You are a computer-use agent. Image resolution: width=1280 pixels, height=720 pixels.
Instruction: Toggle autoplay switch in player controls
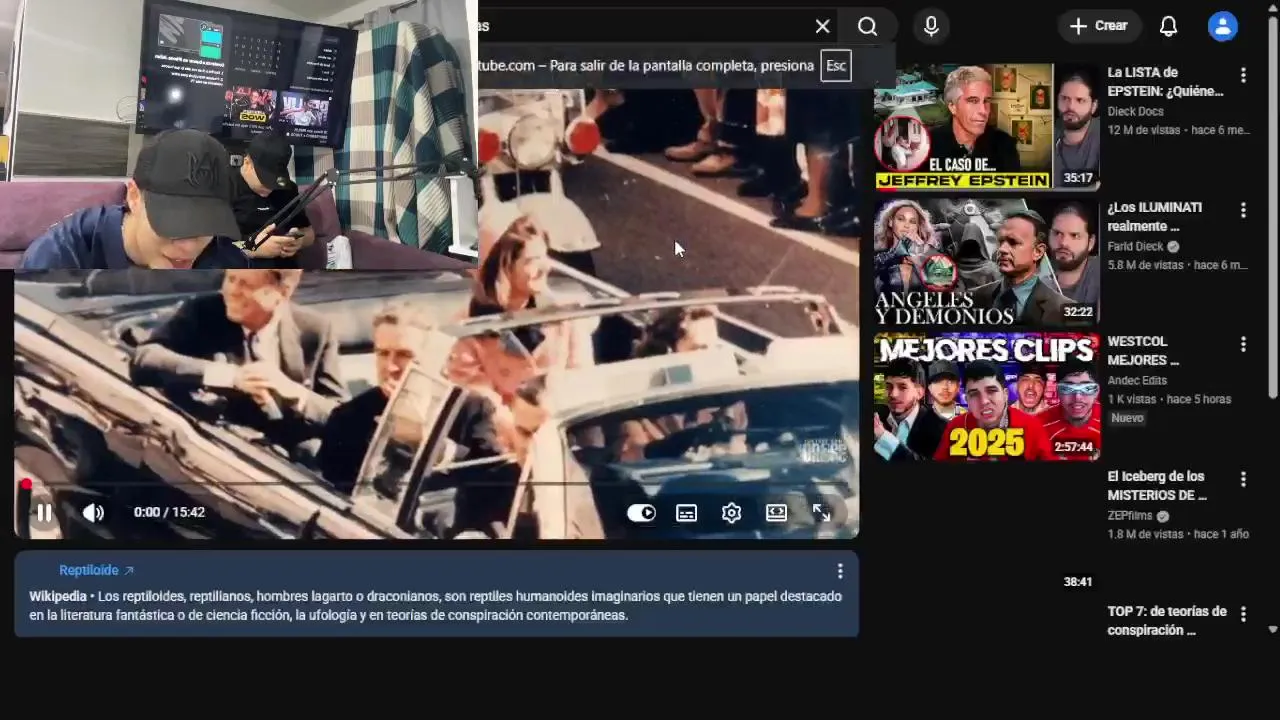[x=641, y=513]
